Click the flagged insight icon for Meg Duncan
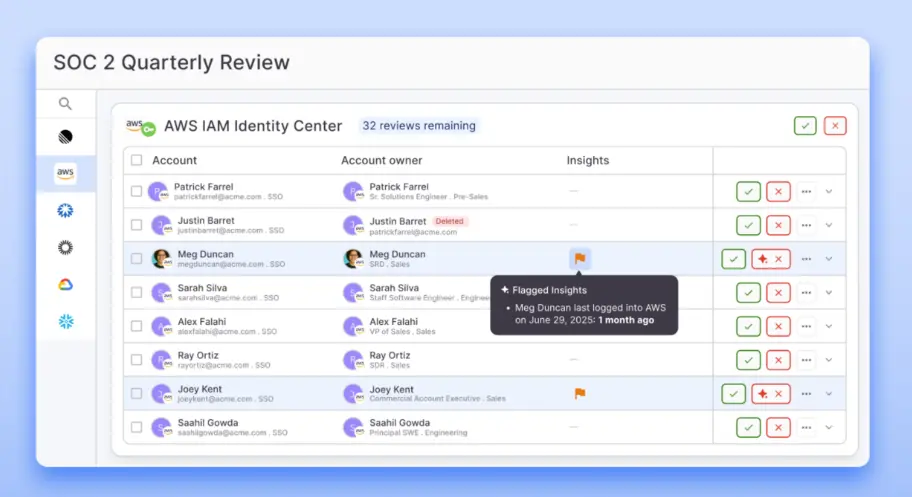The image size is (912, 497). tap(580, 259)
